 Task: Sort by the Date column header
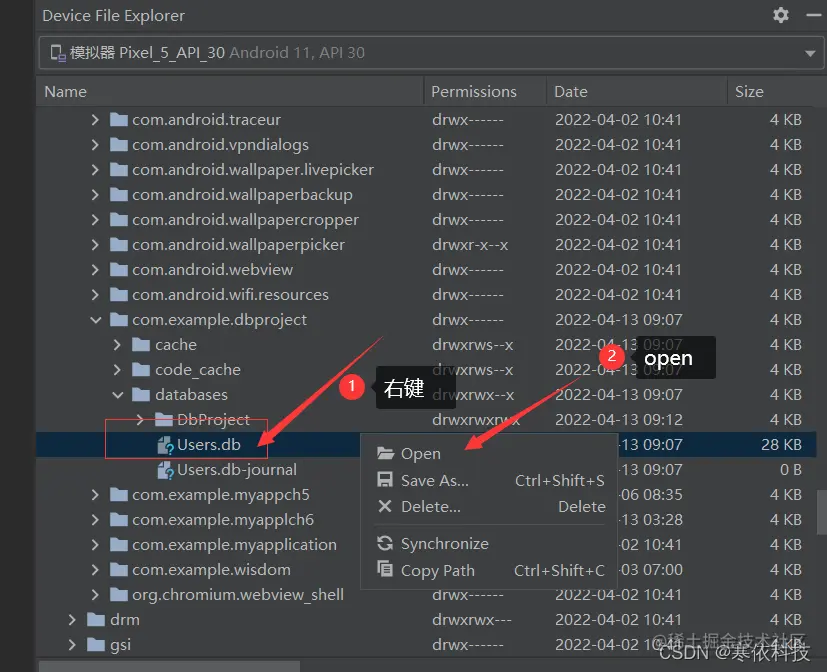(x=571, y=92)
